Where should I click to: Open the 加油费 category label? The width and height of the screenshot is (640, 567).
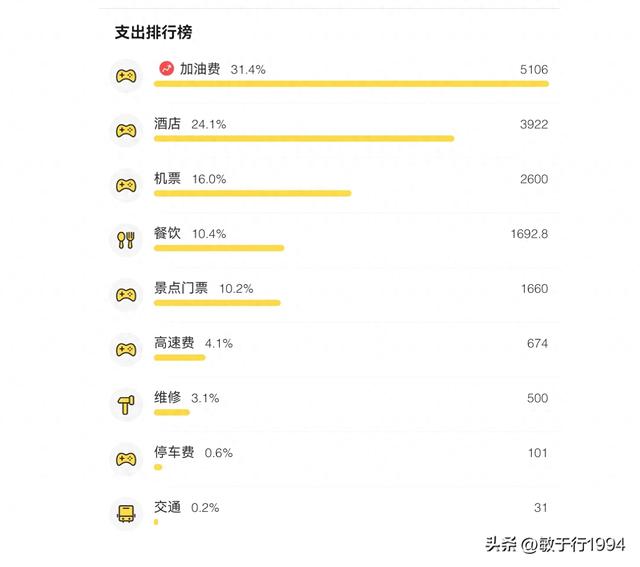pos(200,69)
